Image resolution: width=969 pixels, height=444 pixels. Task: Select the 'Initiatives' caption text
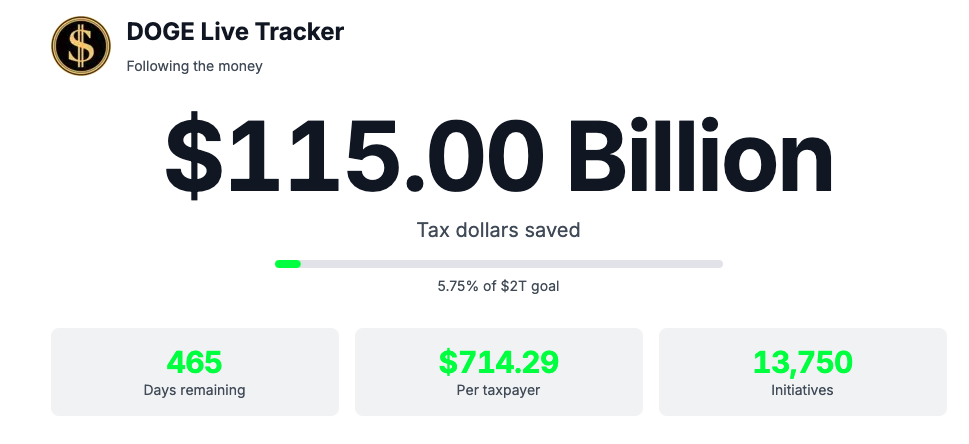[802, 390]
